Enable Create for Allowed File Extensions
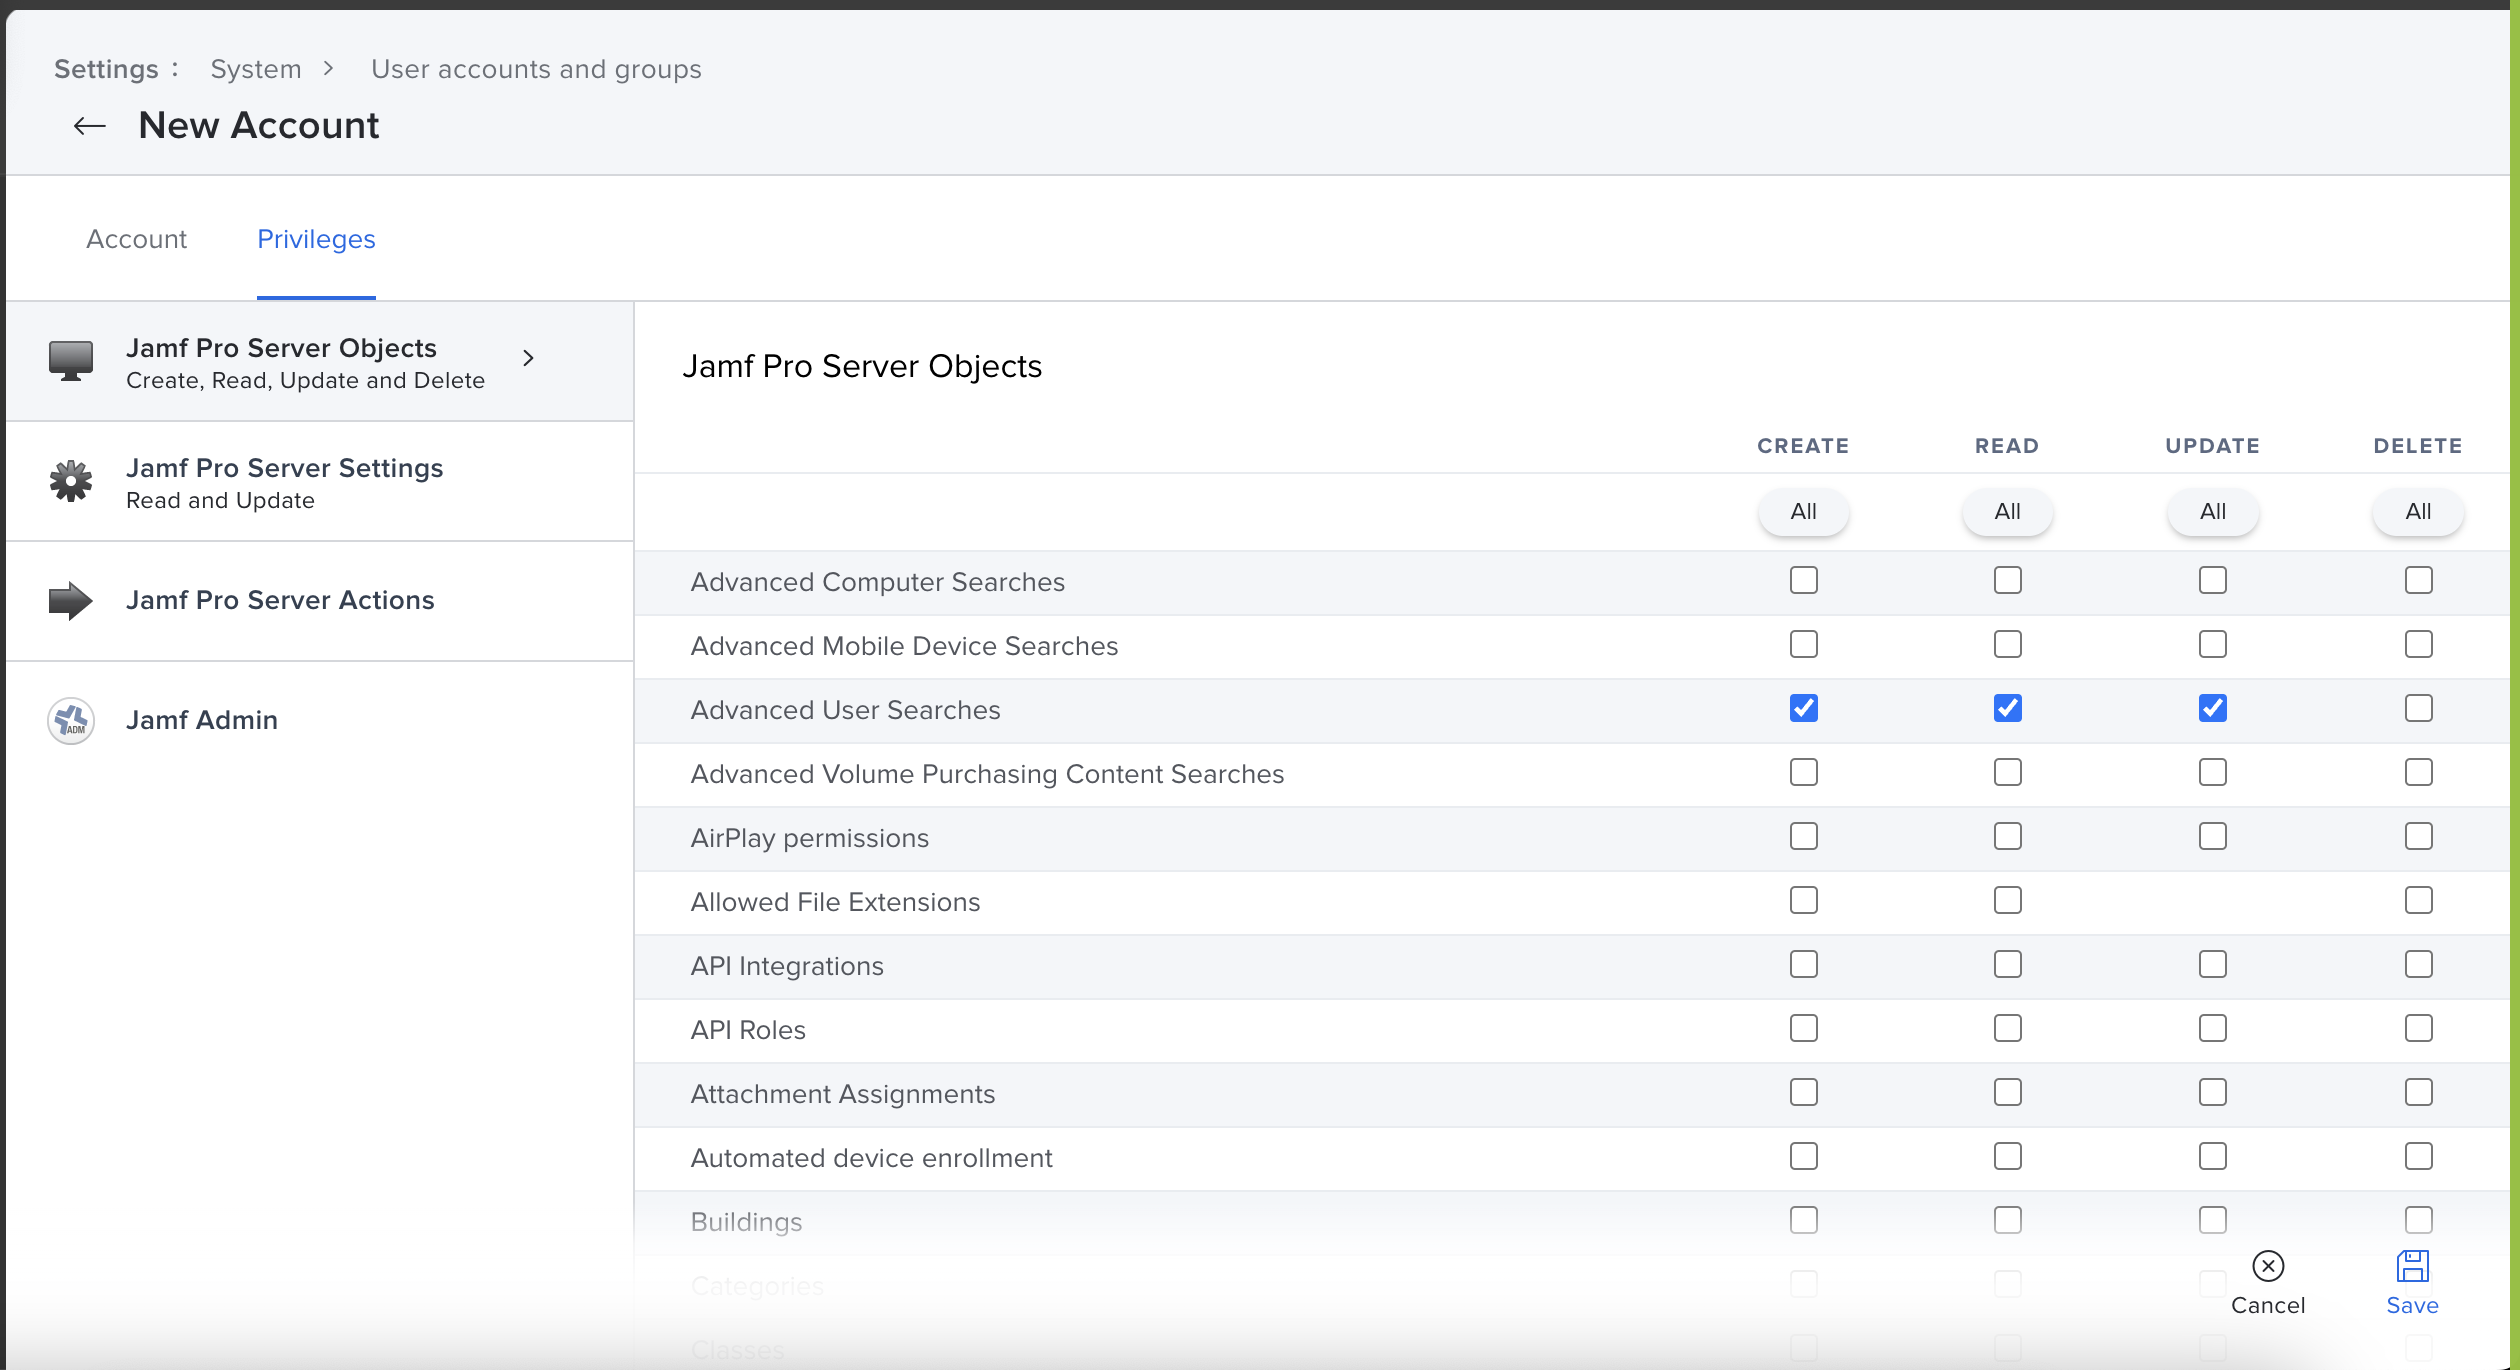Screen dimensions: 2520x1370 tap(1804, 900)
